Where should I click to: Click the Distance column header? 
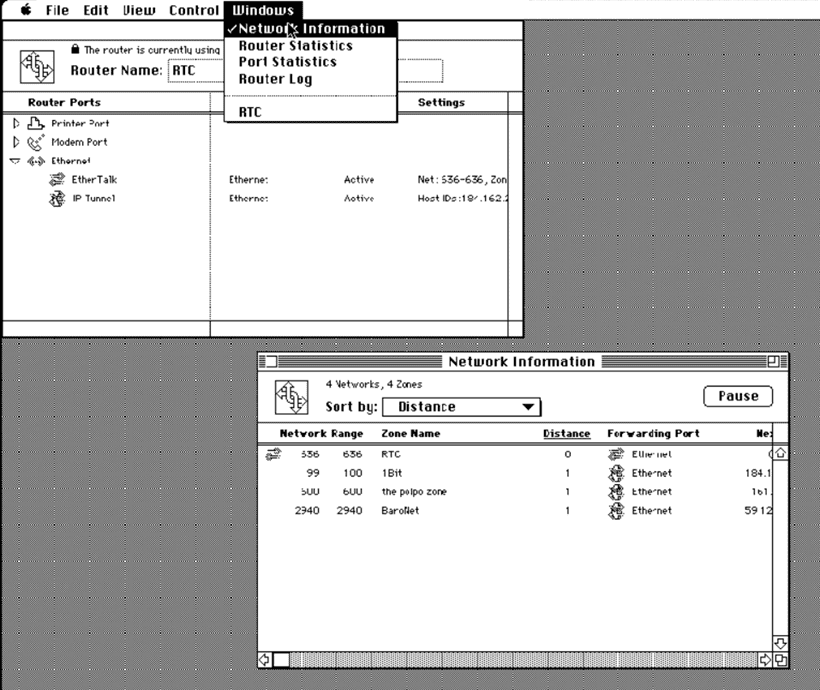(x=566, y=434)
